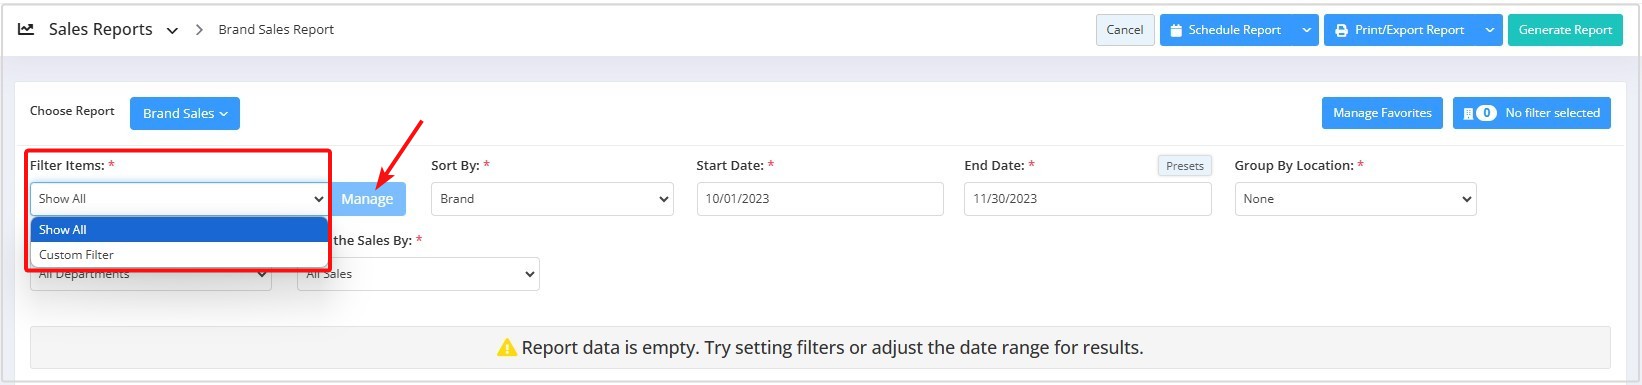Open the Group By Location dropdown
The width and height of the screenshot is (1642, 385).
point(1356,199)
